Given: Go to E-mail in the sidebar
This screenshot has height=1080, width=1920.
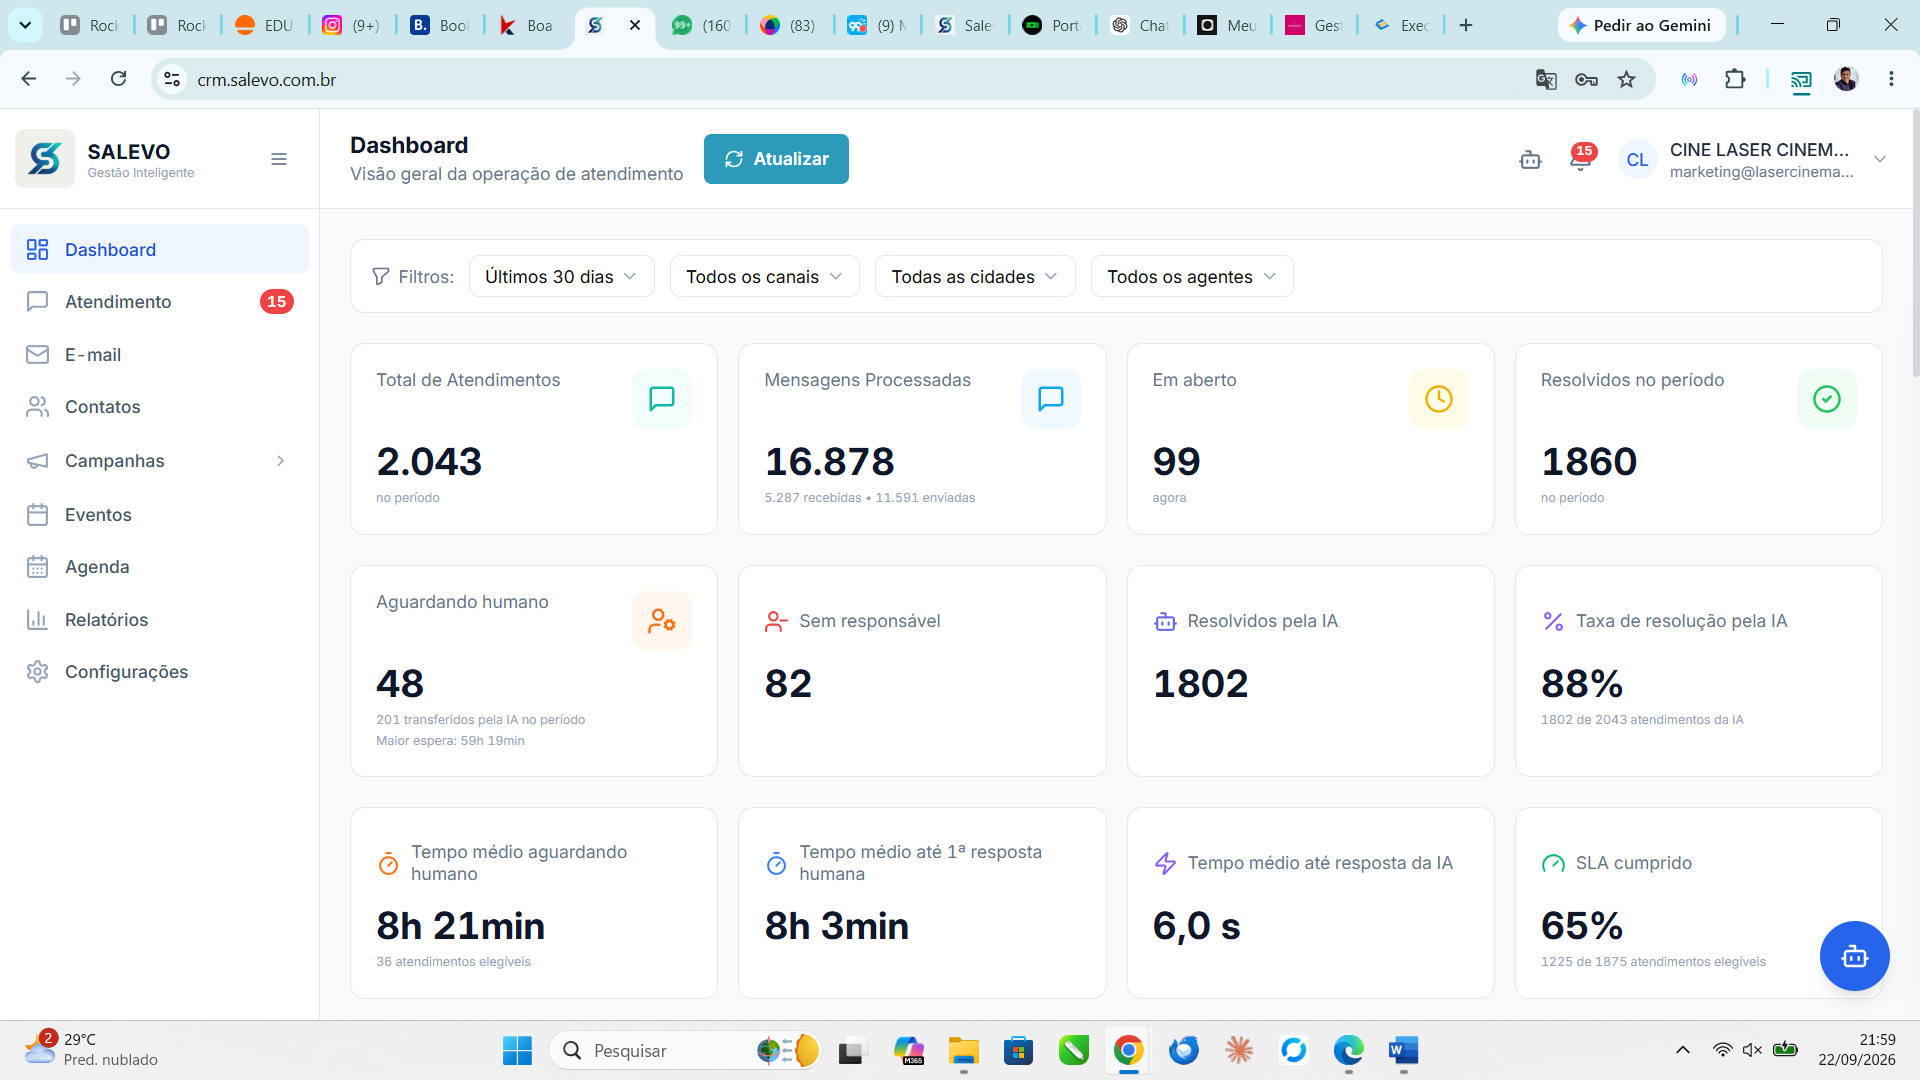Looking at the screenshot, I should [159, 354].
